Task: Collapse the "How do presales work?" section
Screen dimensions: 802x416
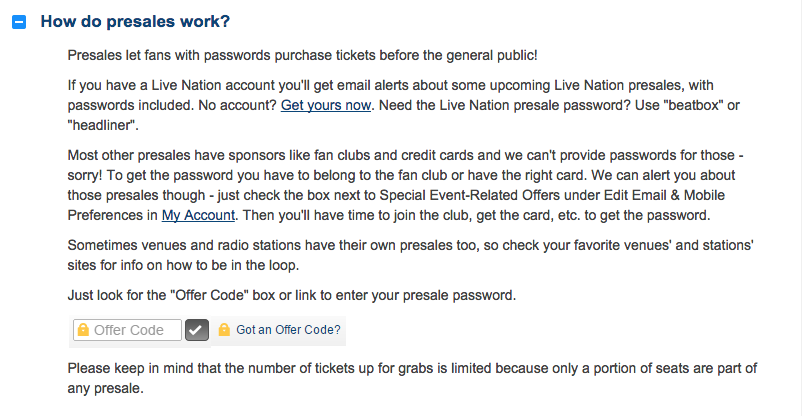Action: 18,23
